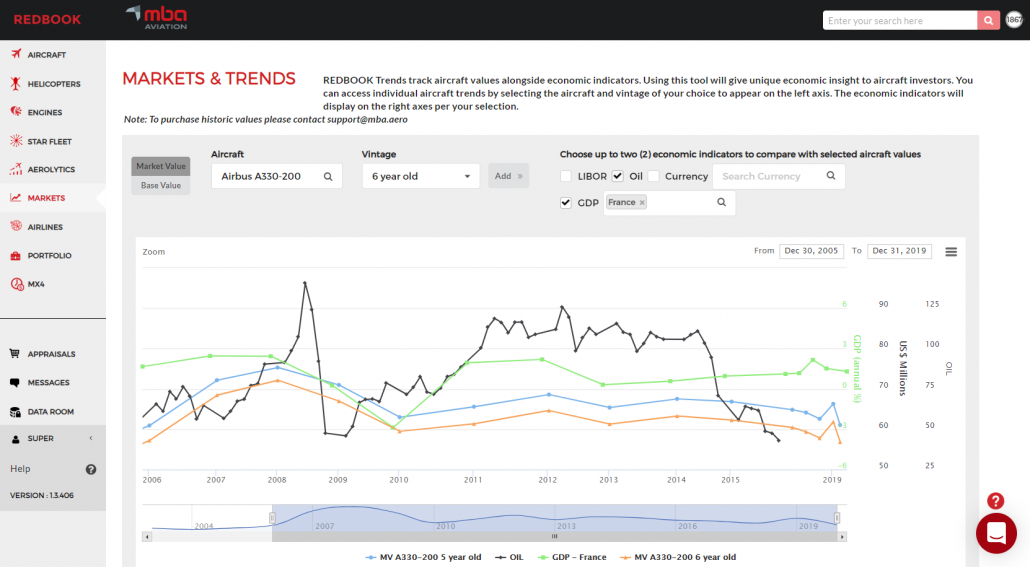
Task: Open the Search Currency combo box
Action: click(778, 176)
